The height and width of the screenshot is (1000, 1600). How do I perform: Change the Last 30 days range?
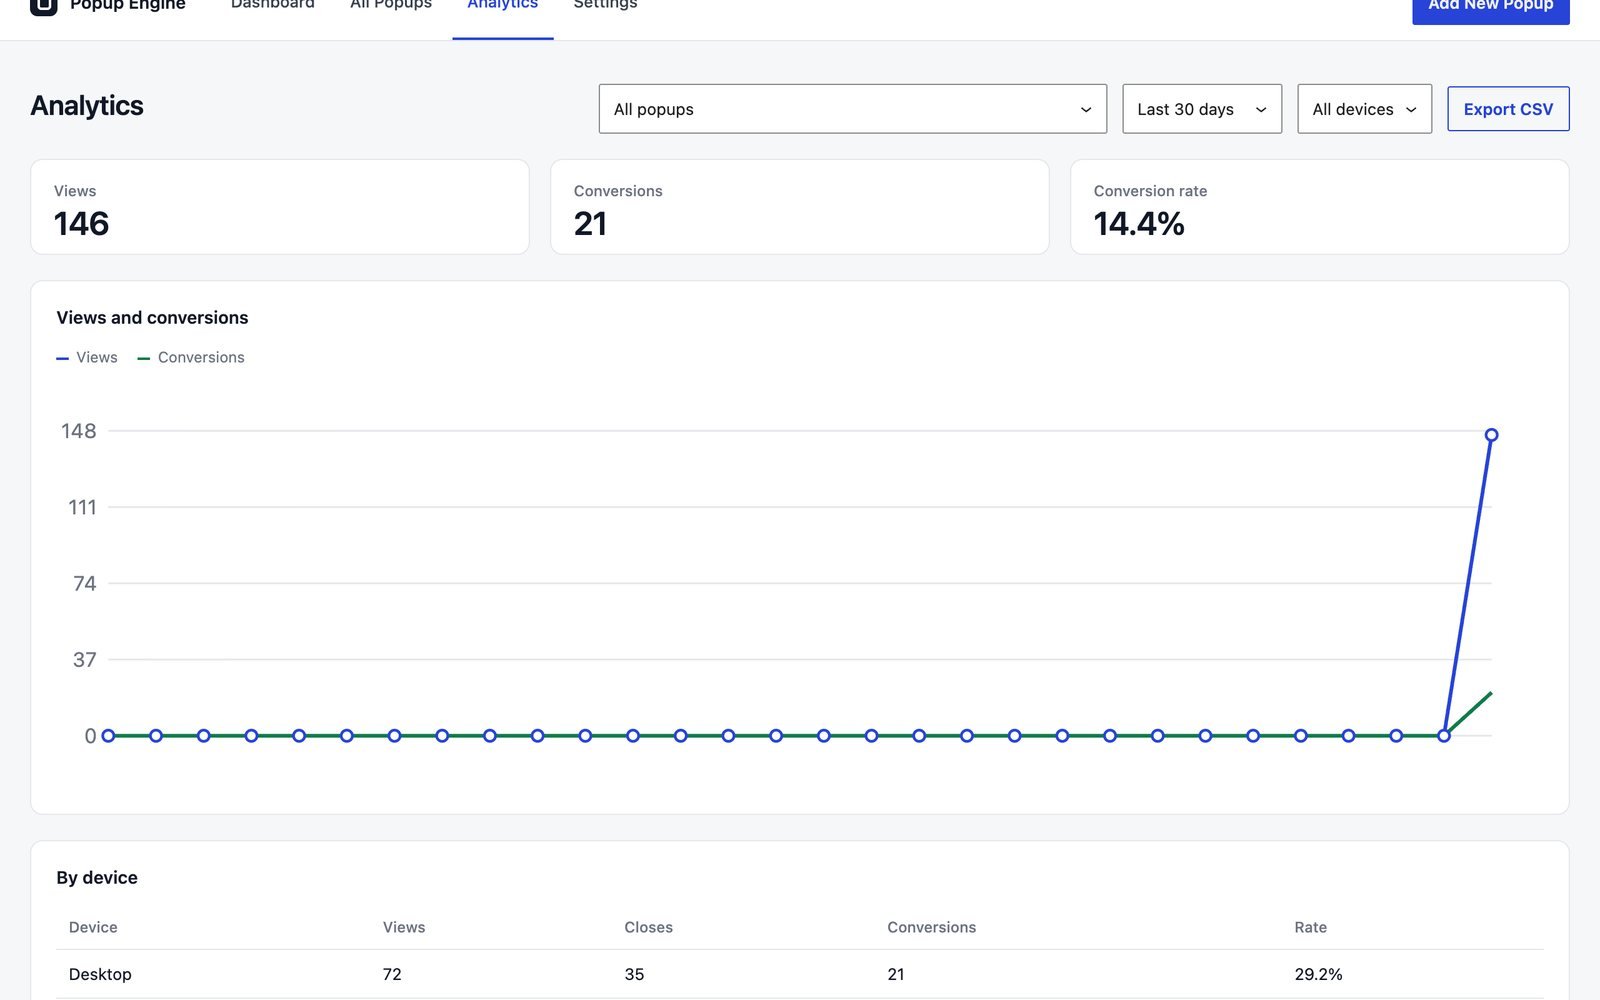tap(1202, 109)
